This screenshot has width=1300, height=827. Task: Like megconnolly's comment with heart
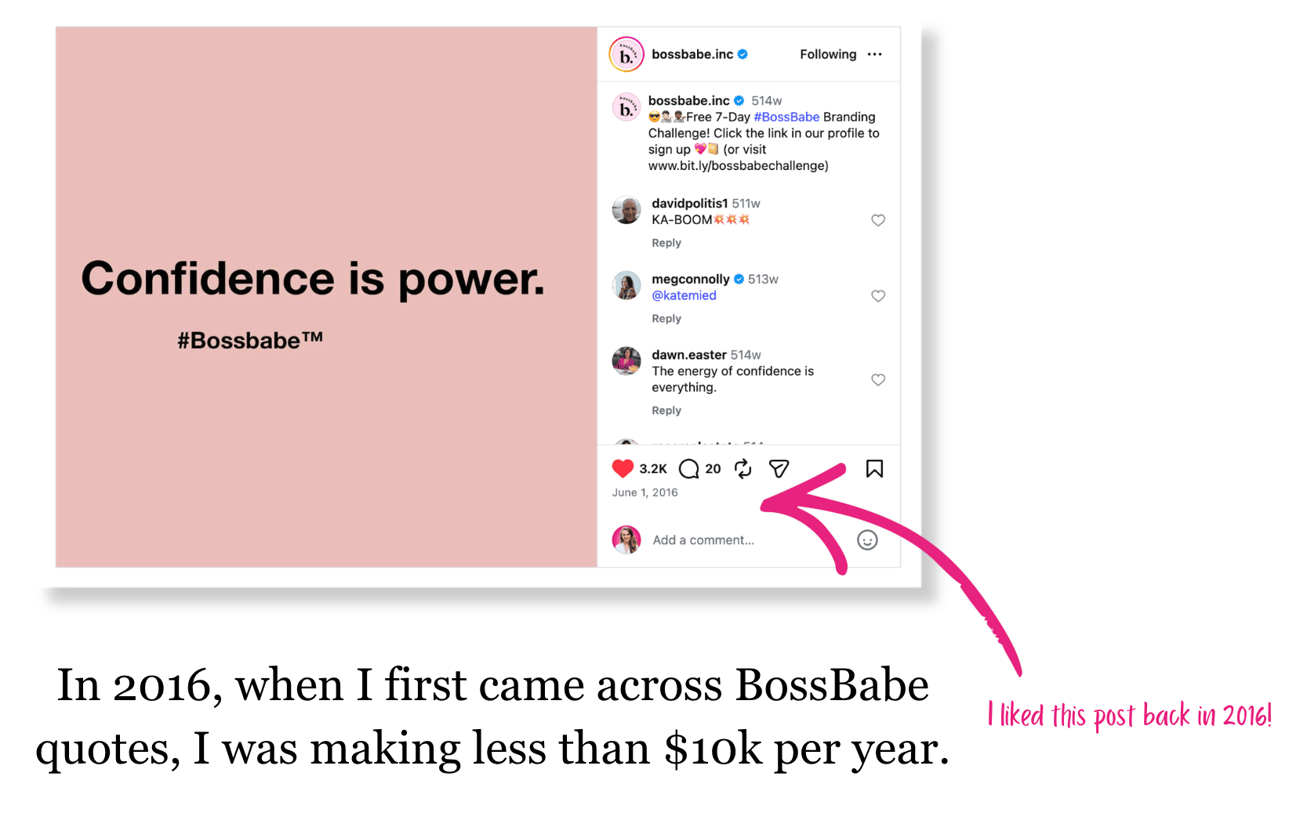pyautogui.click(x=878, y=296)
